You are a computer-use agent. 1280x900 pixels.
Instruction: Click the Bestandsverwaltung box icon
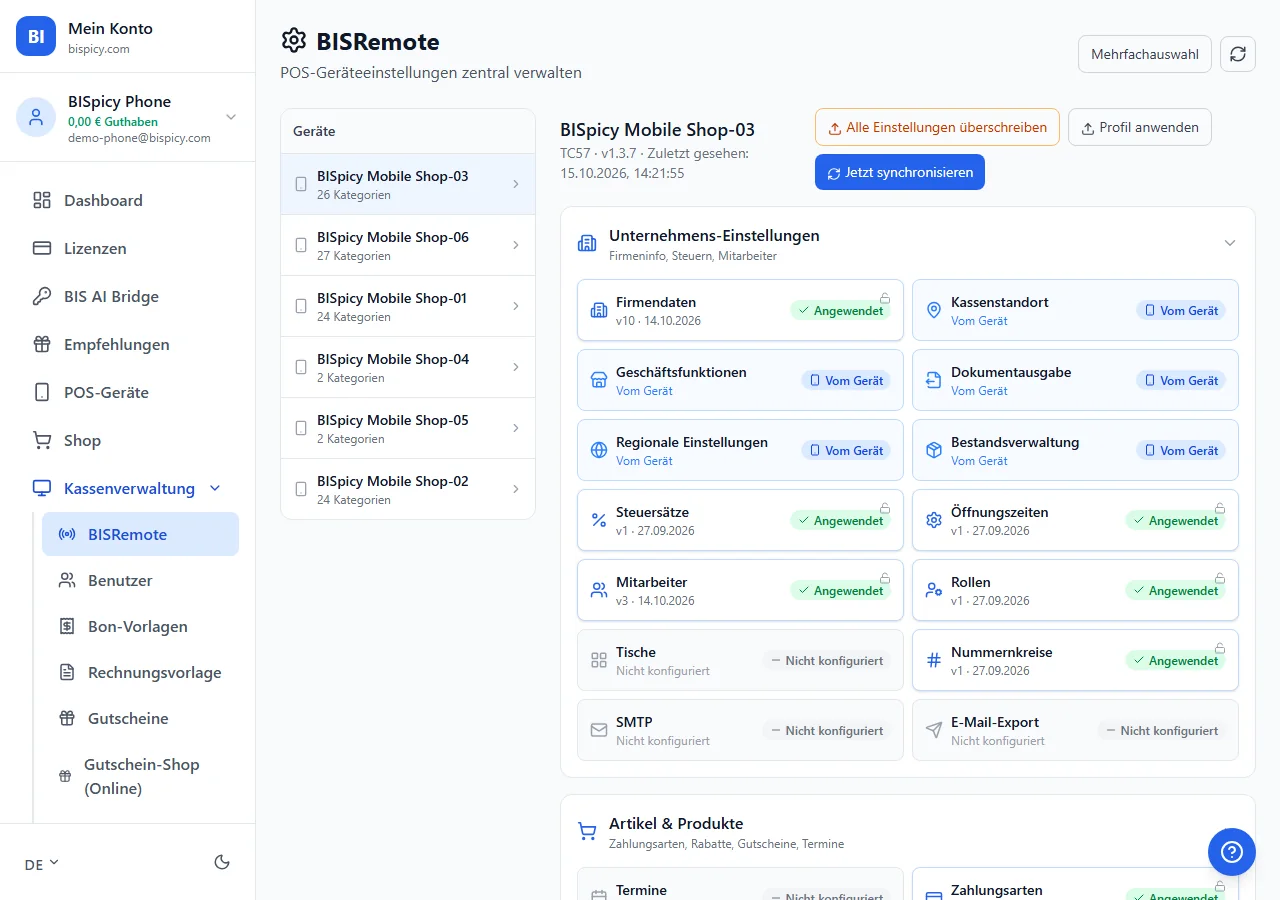[934, 450]
